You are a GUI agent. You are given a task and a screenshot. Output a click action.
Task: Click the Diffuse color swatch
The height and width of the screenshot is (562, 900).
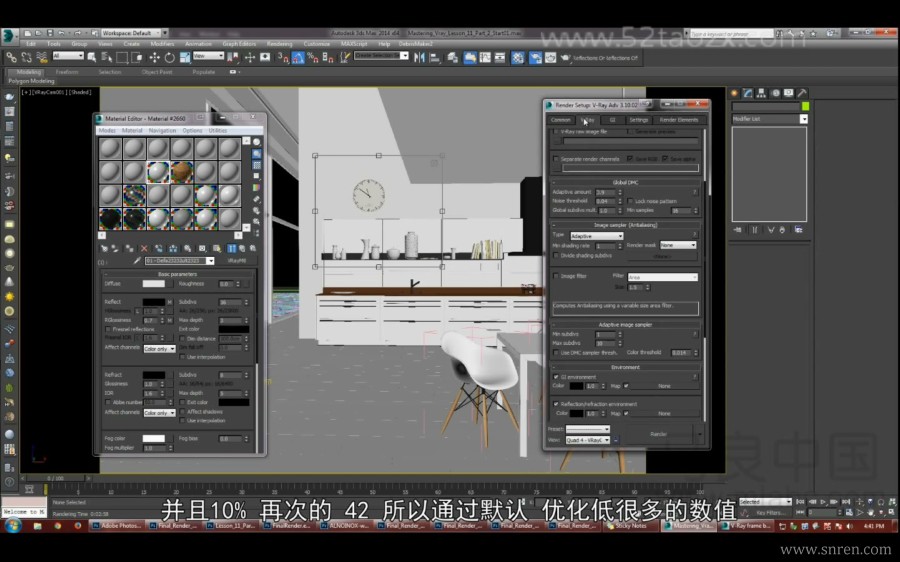(153, 284)
